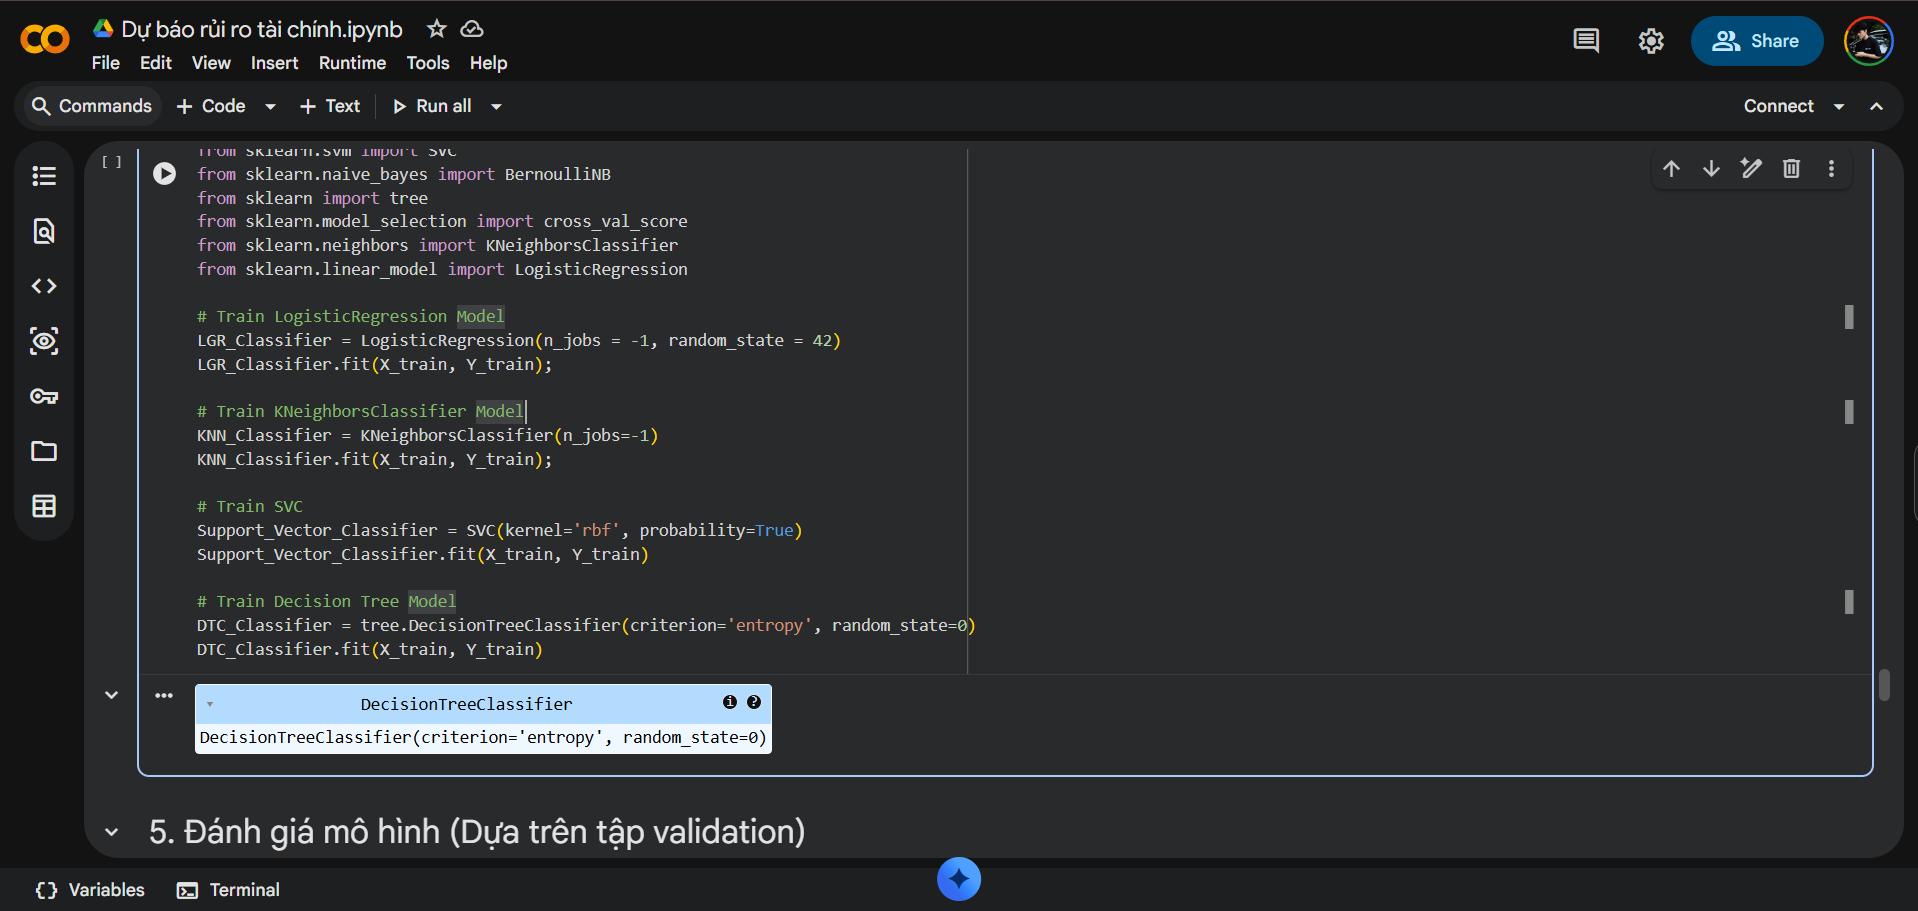Click Run all button
Image resolution: width=1918 pixels, height=911 pixels.
(432, 106)
